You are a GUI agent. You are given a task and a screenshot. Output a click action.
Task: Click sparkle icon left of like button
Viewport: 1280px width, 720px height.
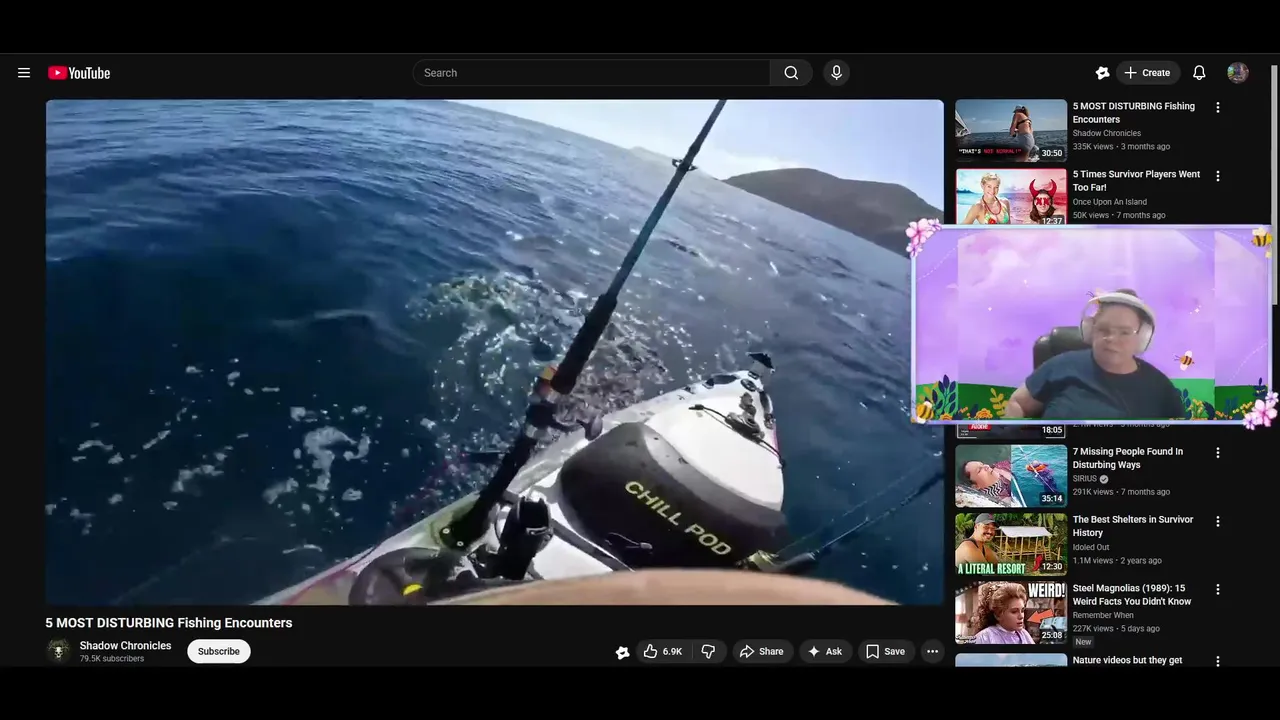pyautogui.click(x=622, y=652)
